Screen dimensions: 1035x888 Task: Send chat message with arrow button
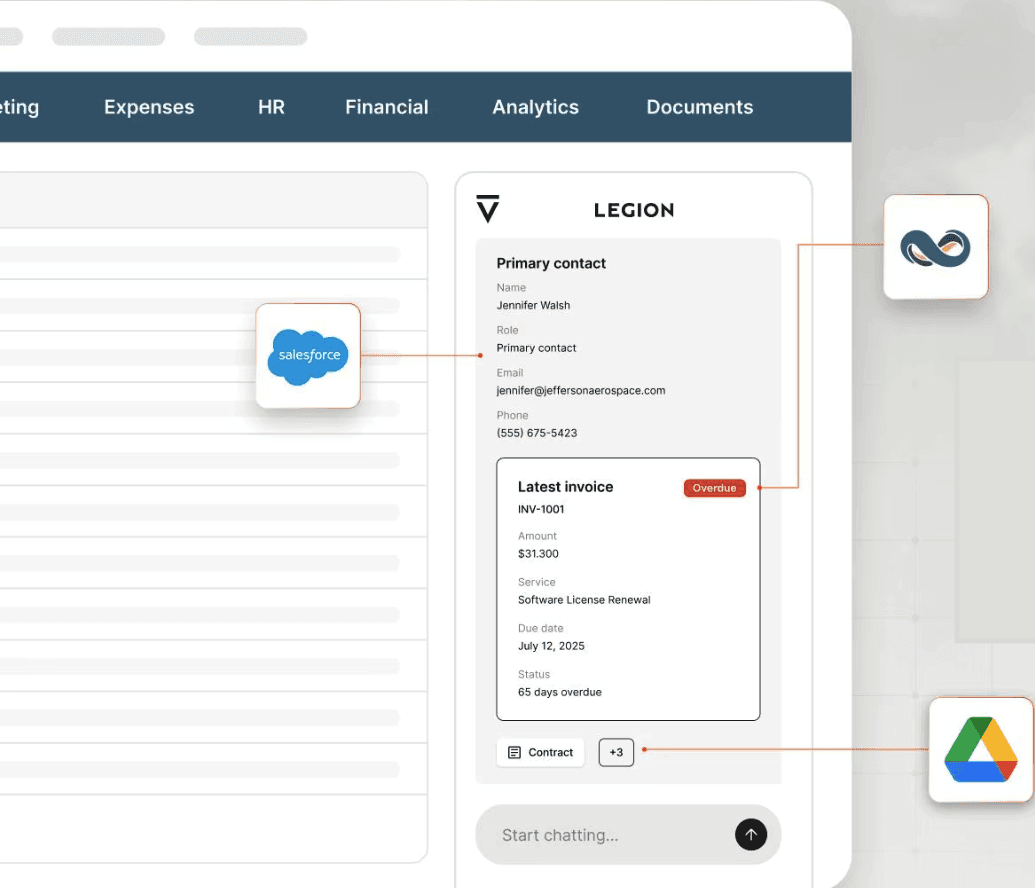[x=751, y=835]
